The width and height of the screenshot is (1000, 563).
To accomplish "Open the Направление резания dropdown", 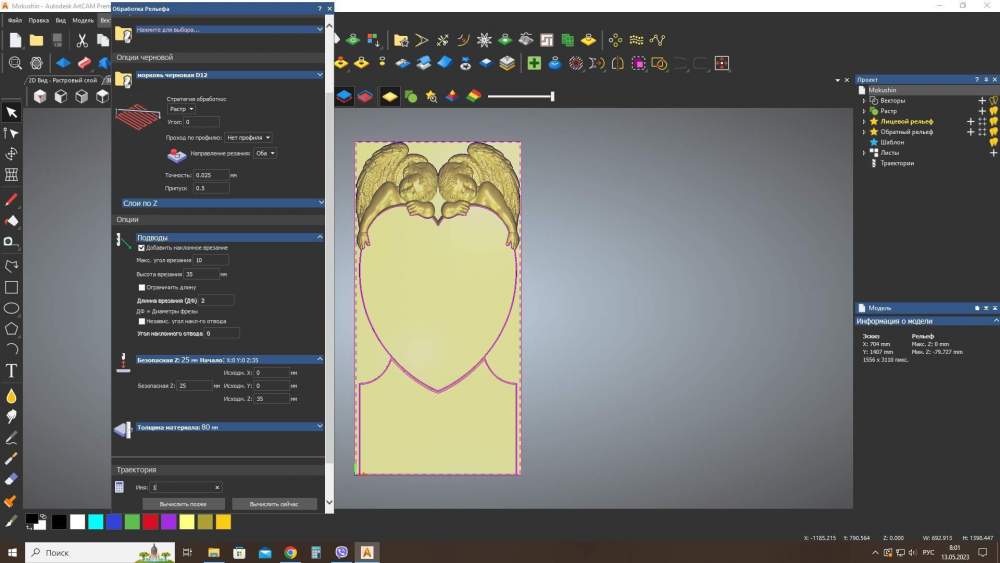I will [265, 154].
